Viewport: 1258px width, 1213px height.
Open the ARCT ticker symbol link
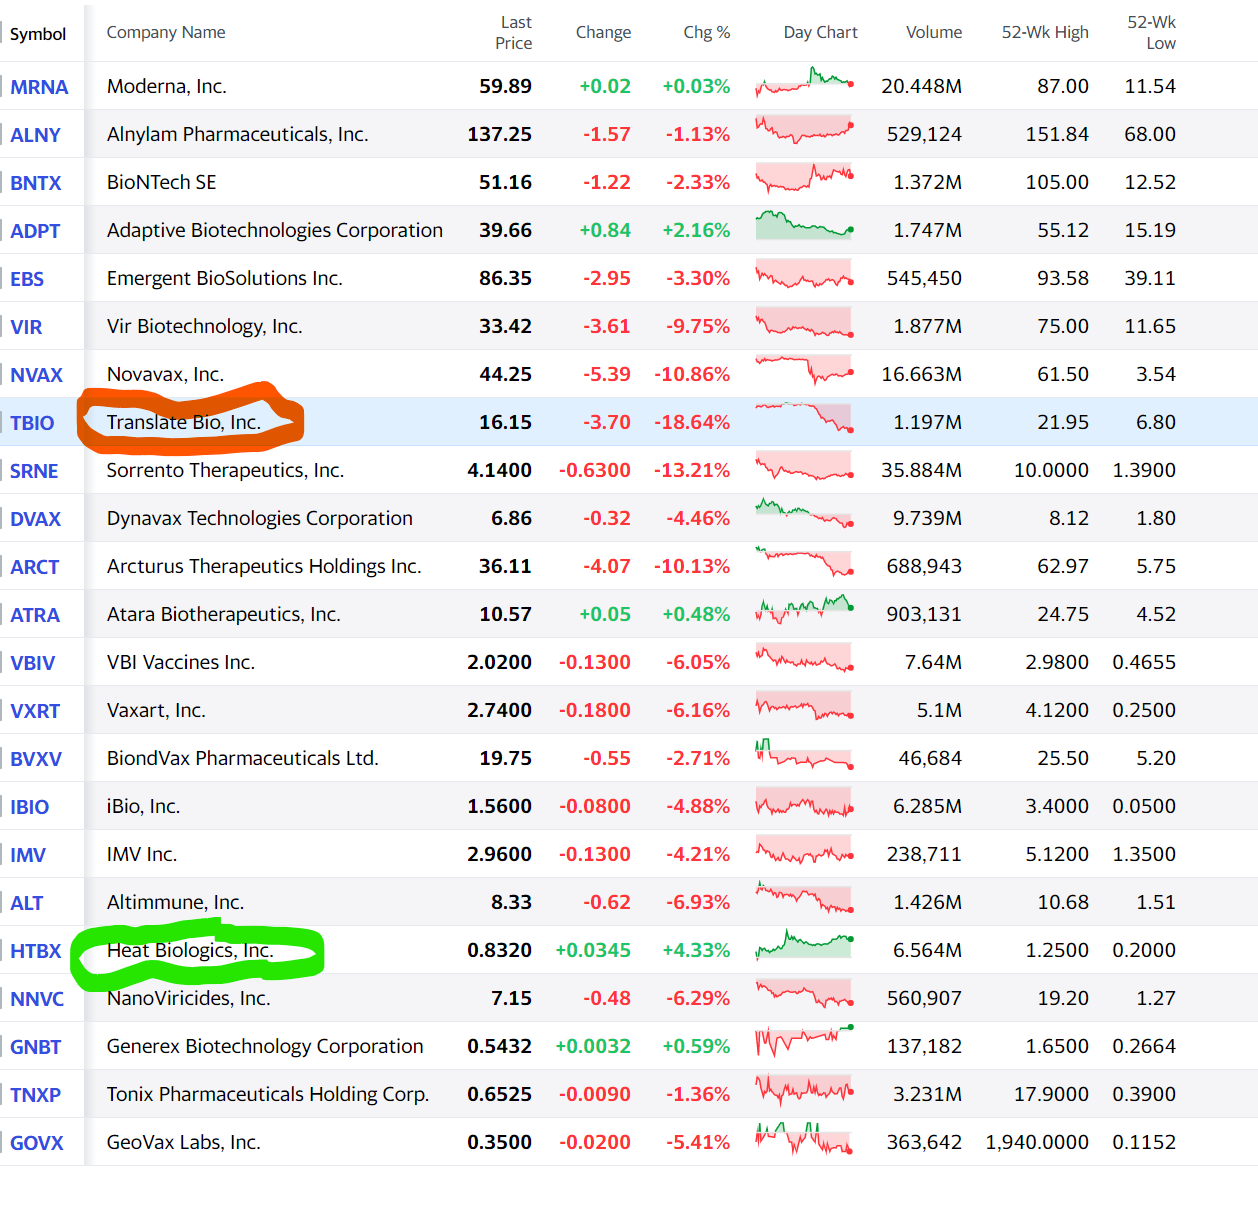tap(35, 567)
